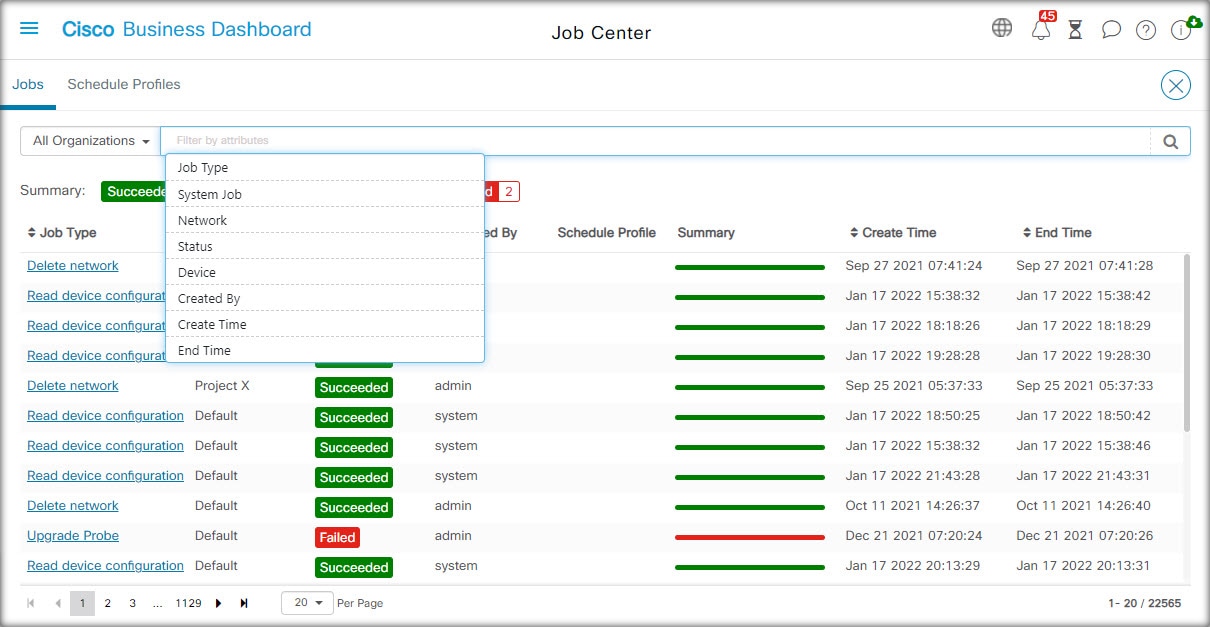Viewport: 1210px width, 627px height.
Task: Open the All Organizations dropdown
Action: (x=91, y=141)
